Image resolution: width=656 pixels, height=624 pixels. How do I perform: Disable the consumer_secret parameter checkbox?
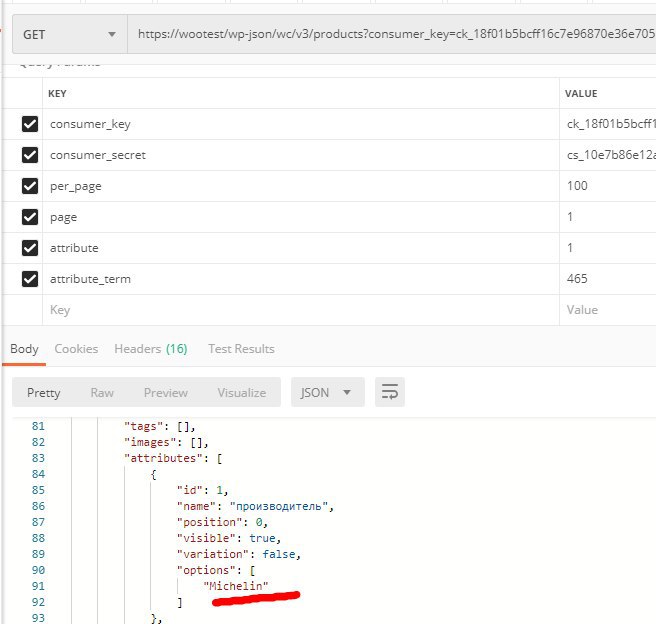31,155
